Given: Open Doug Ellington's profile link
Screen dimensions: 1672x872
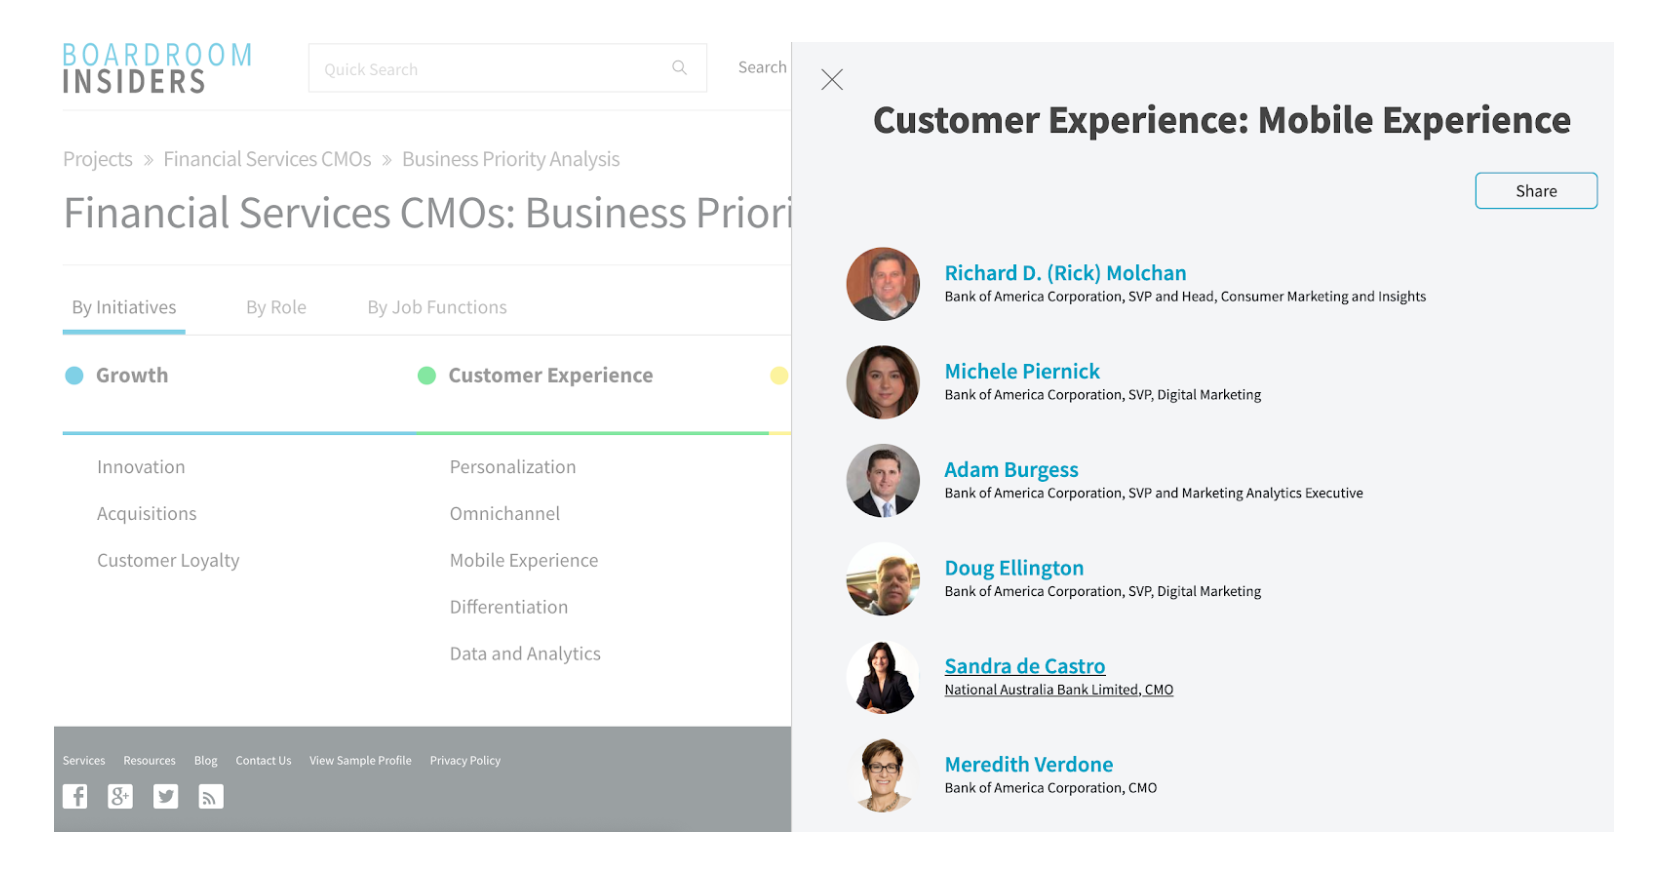Looking at the screenshot, I should click(1014, 568).
